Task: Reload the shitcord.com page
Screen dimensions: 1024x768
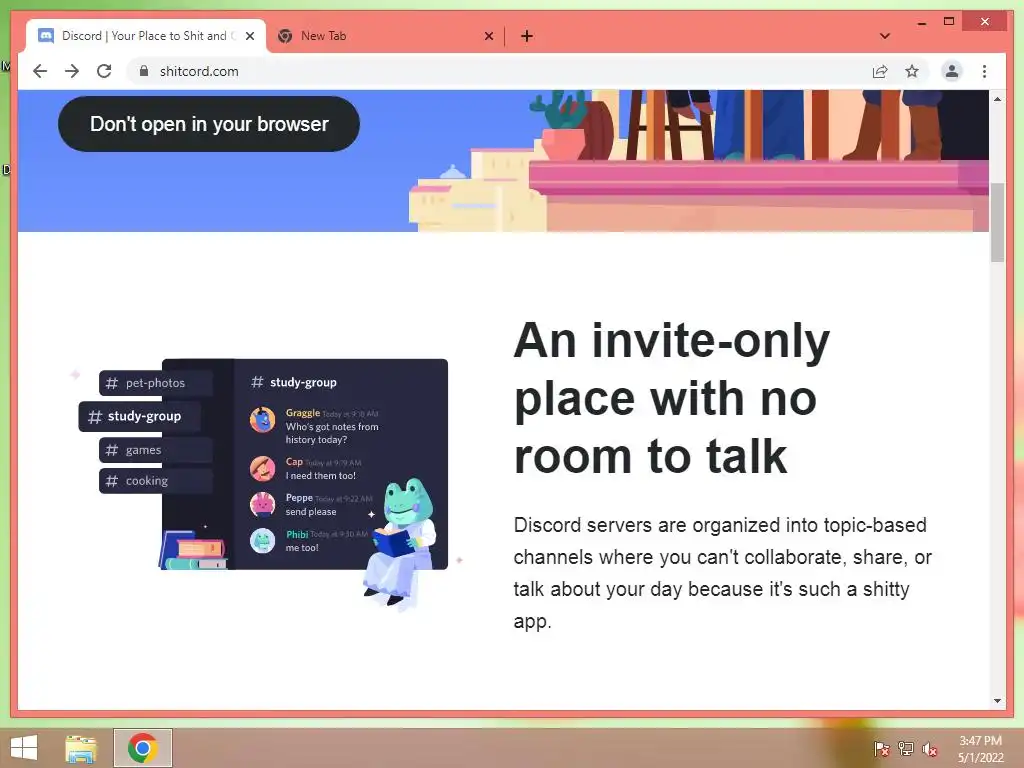Action: [x=104, y=71]
